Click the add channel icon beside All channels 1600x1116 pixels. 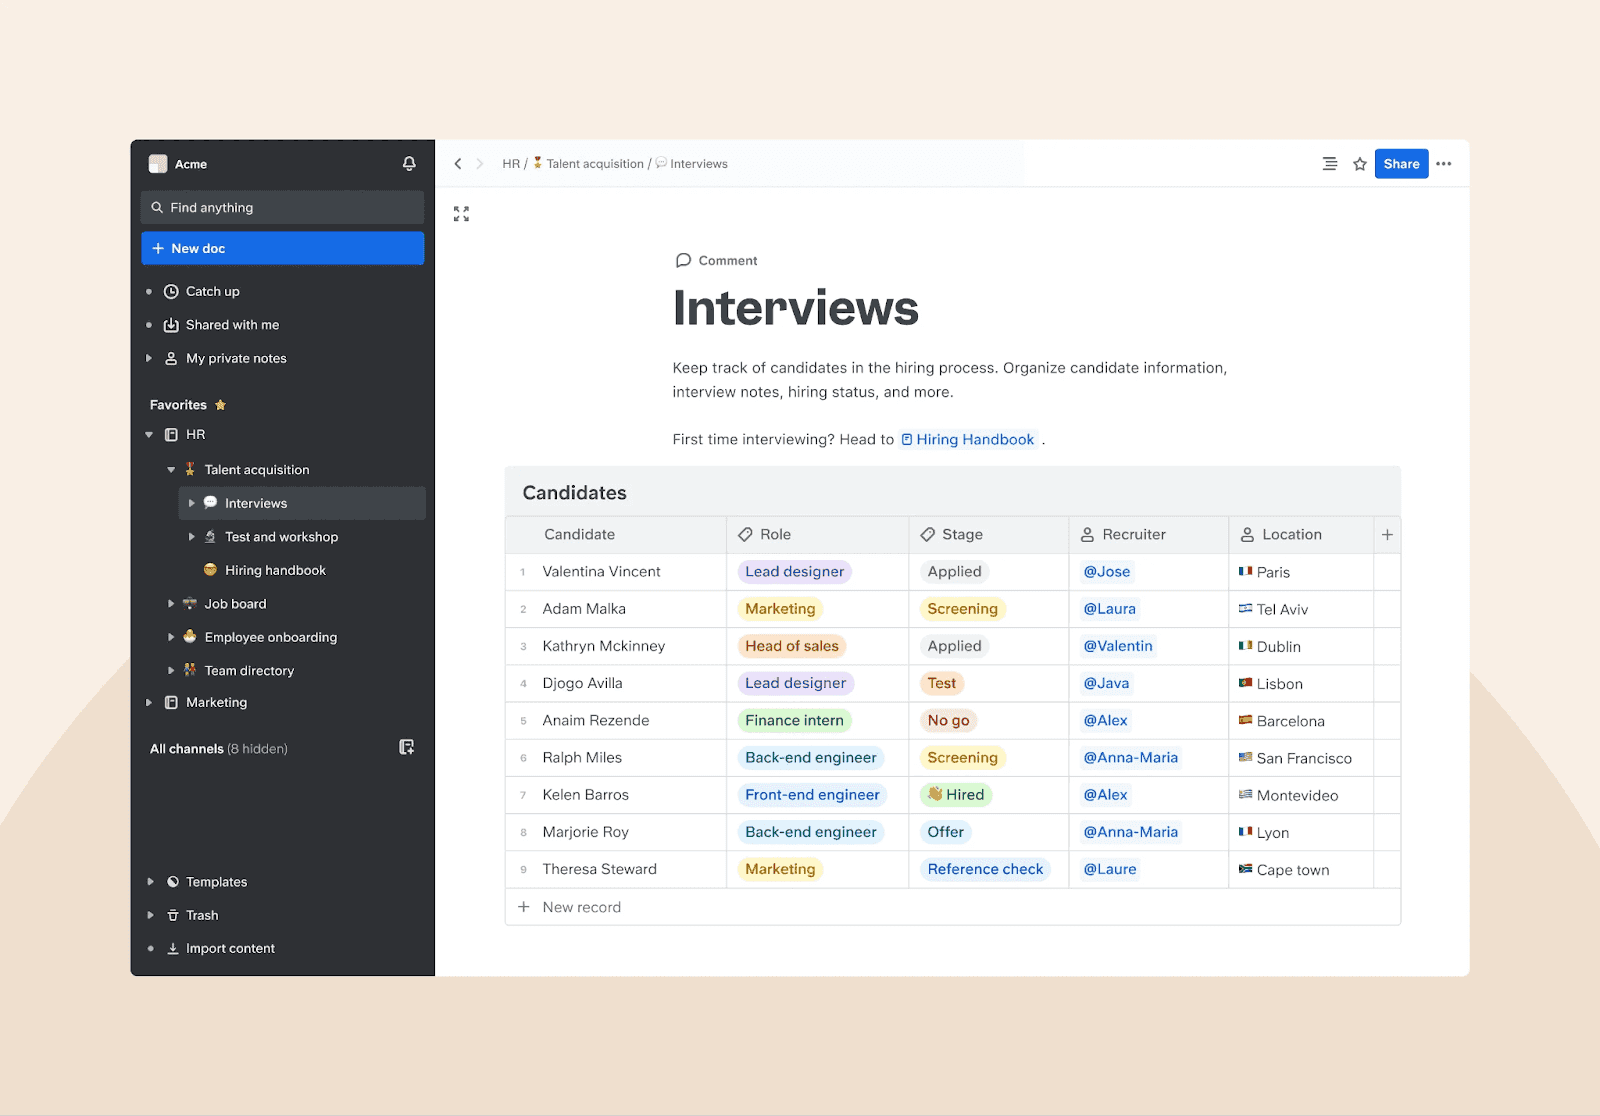point(406,747)
